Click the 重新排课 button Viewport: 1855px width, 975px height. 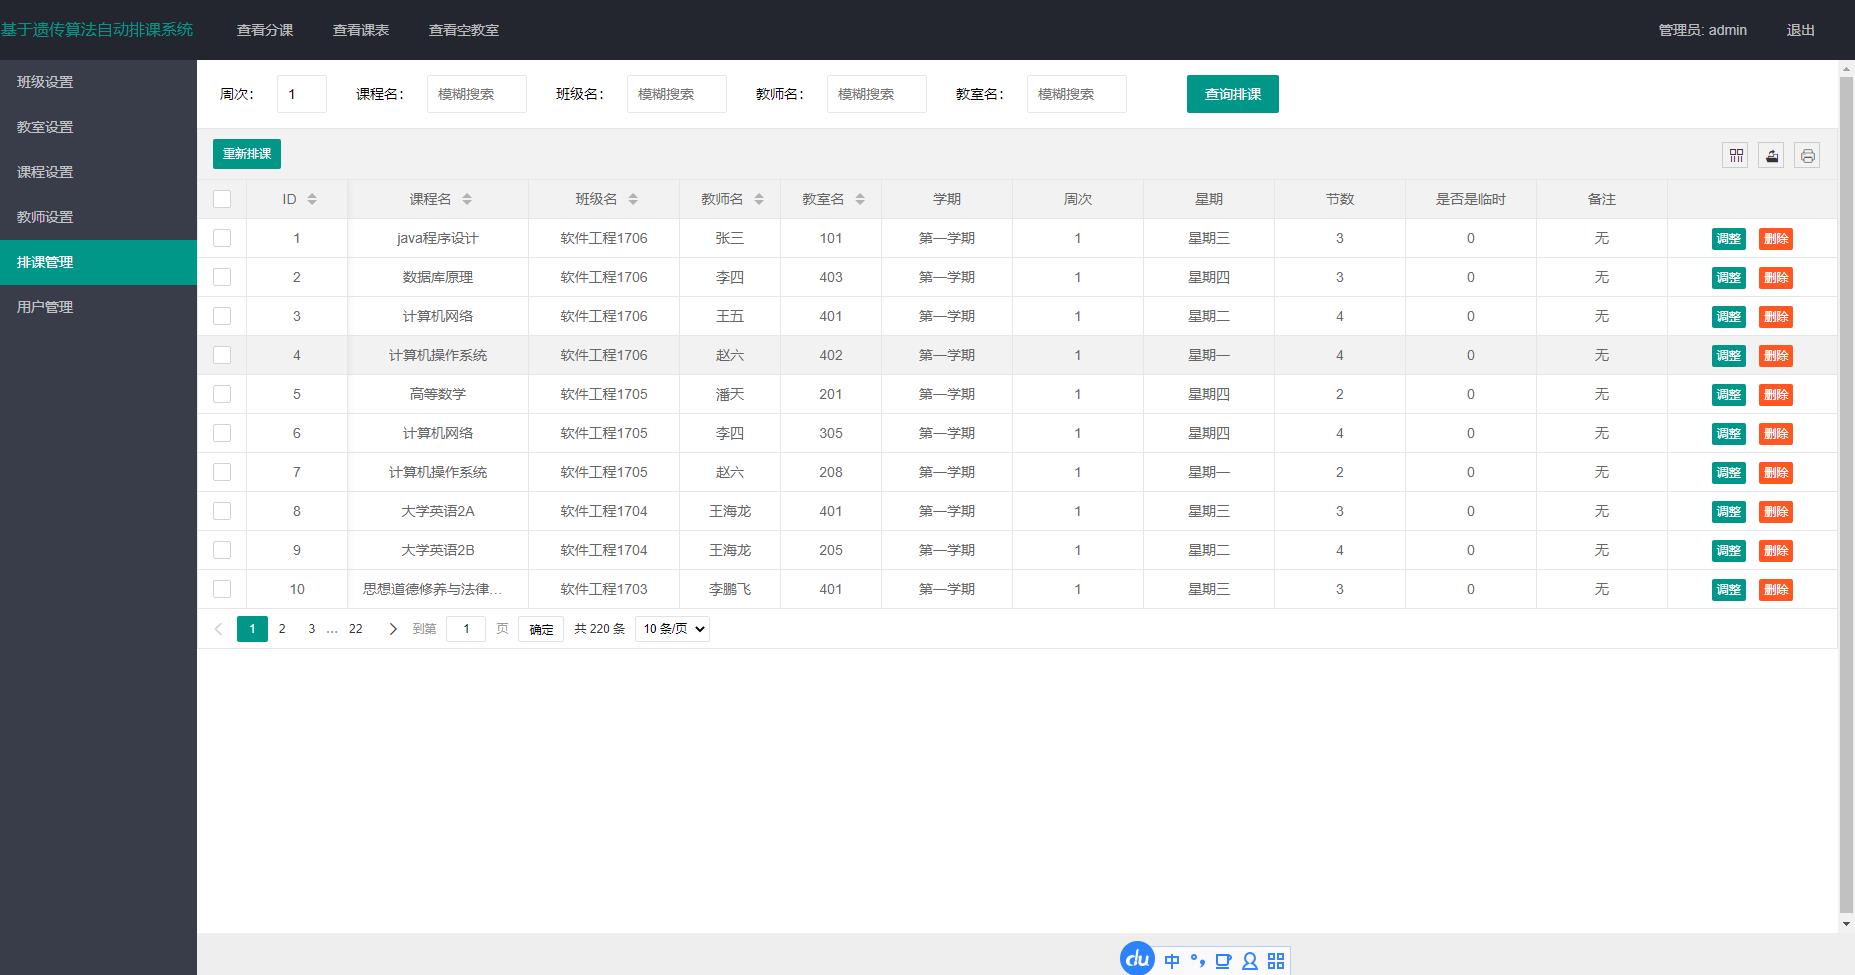tap(247, 154)
